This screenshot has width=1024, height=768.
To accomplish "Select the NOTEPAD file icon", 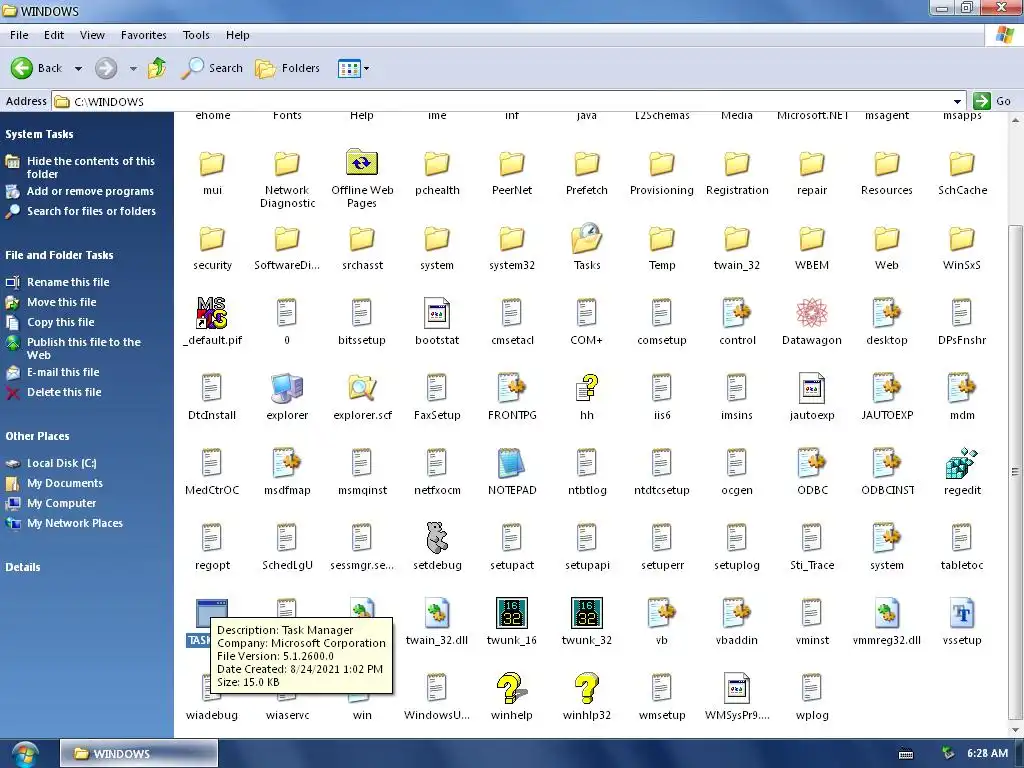I will point(511,463).
